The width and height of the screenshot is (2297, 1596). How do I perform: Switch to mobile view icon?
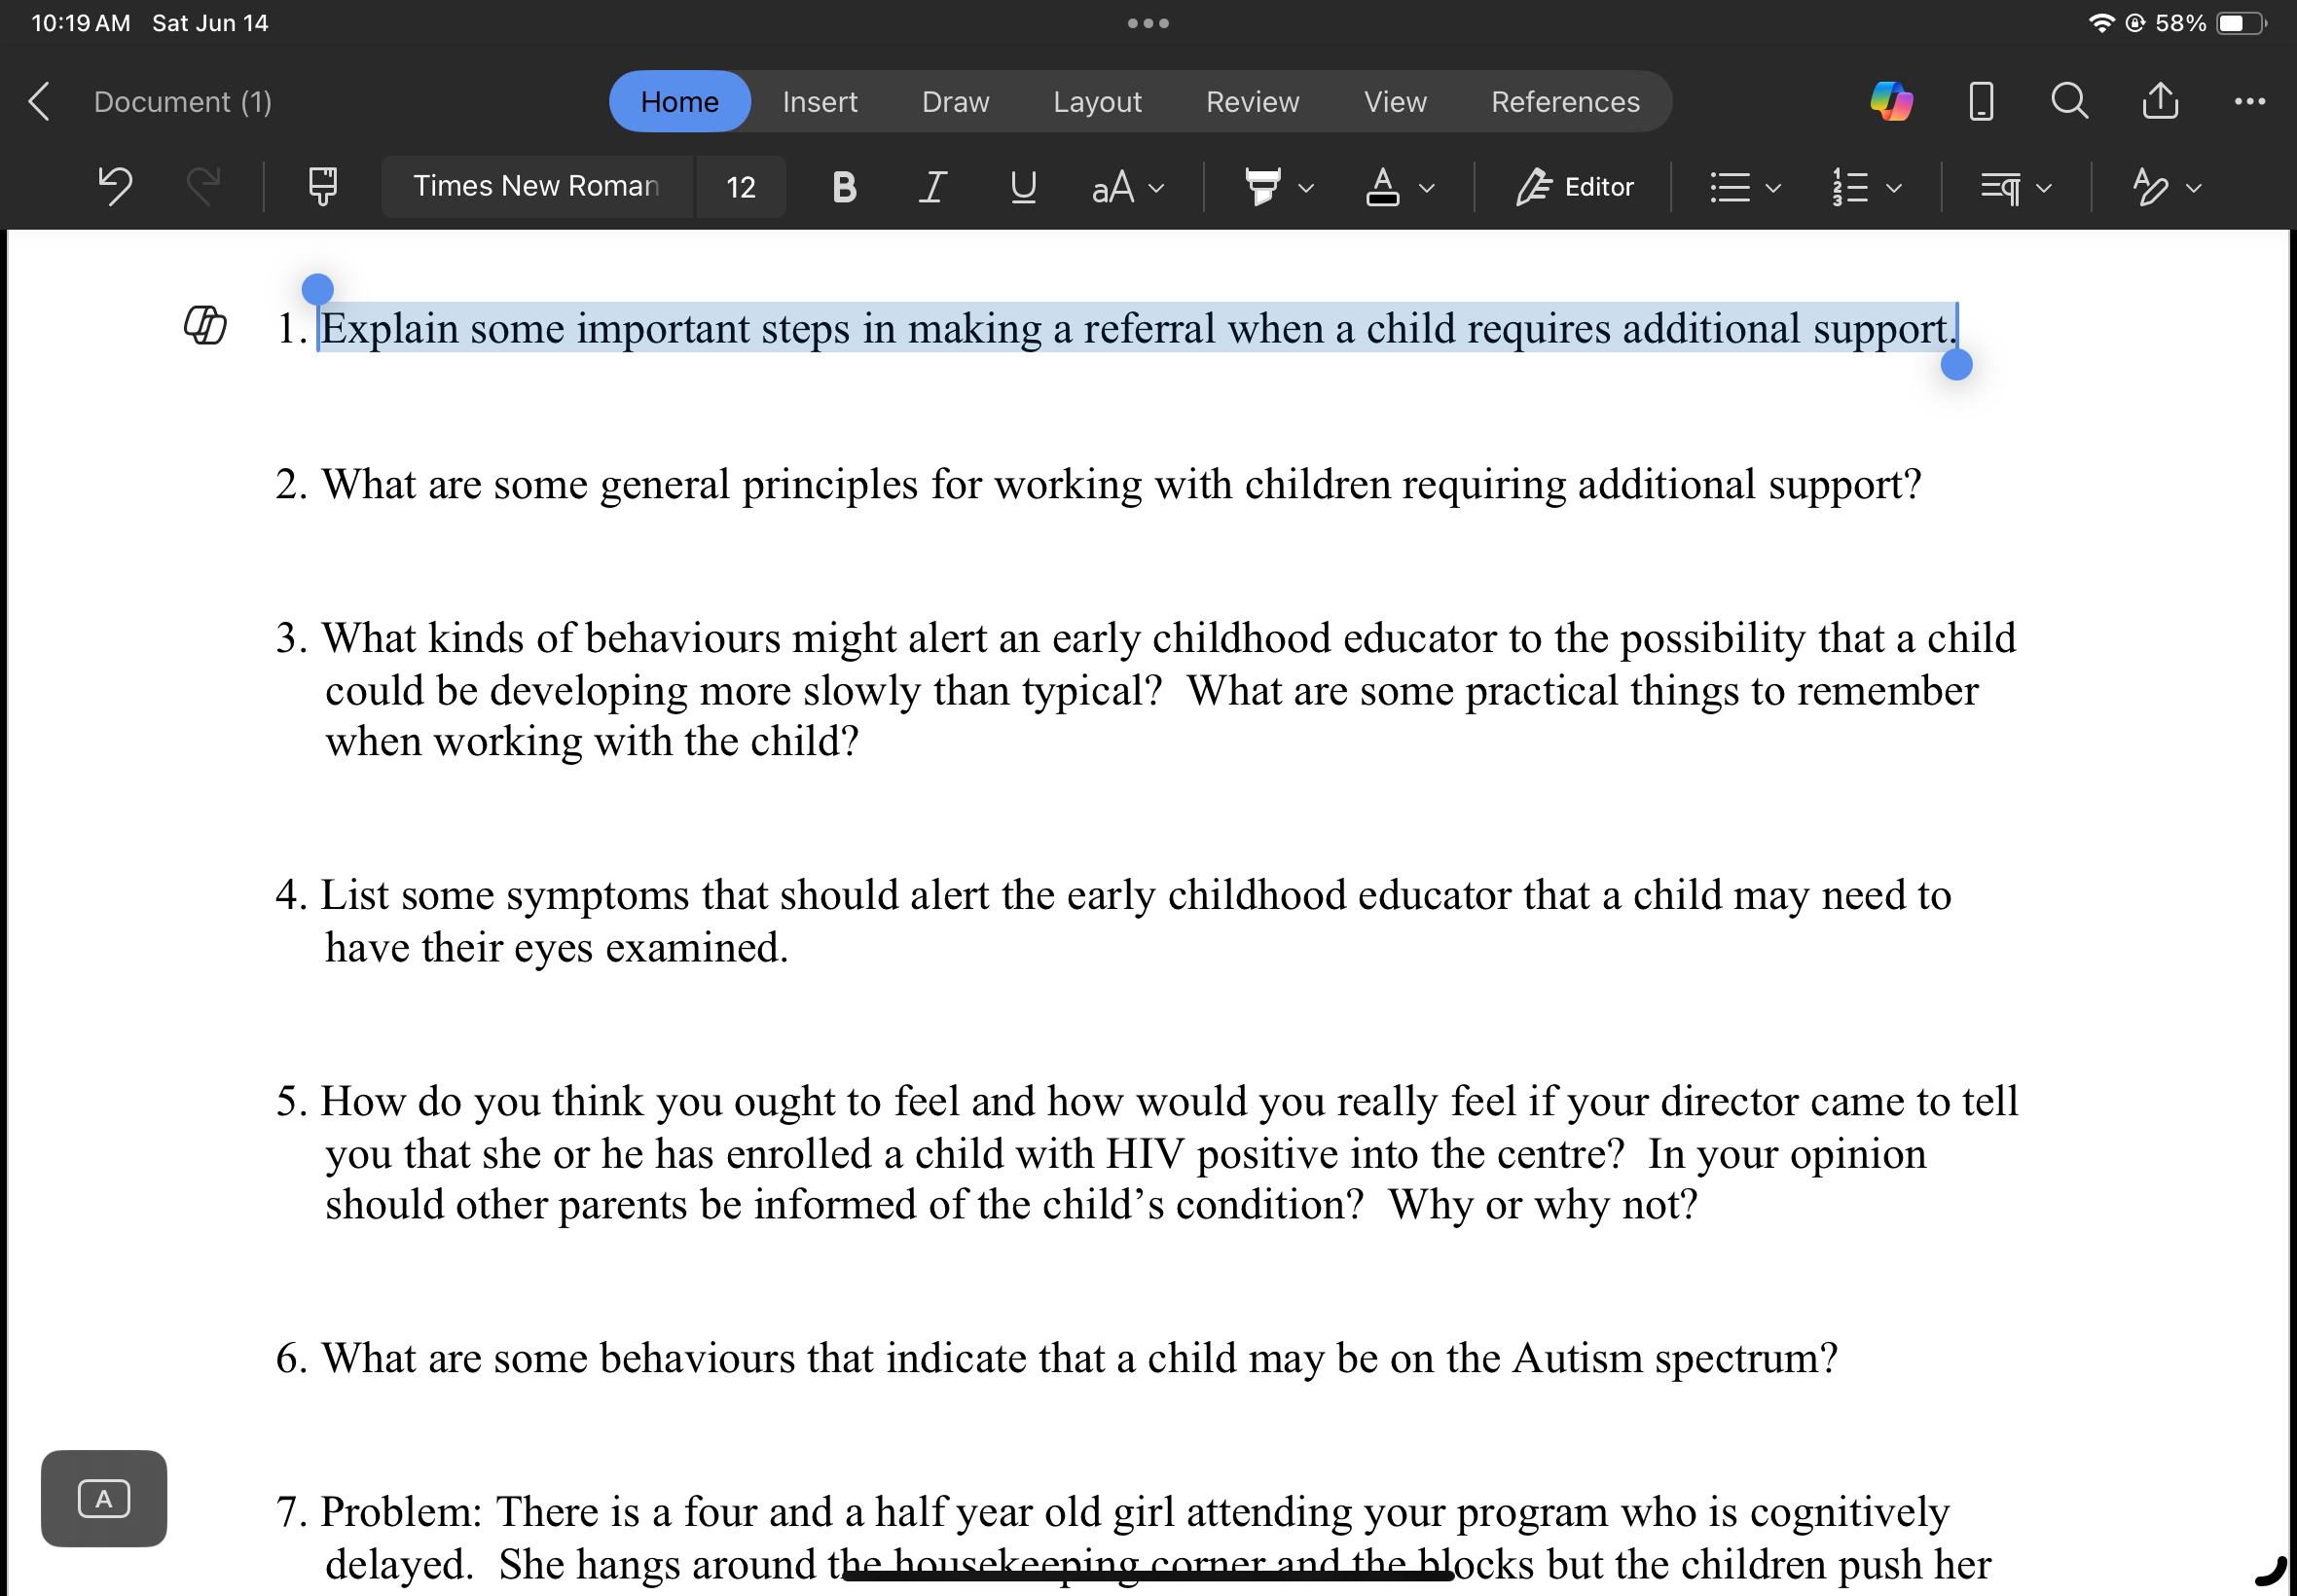click(1980, 101)
